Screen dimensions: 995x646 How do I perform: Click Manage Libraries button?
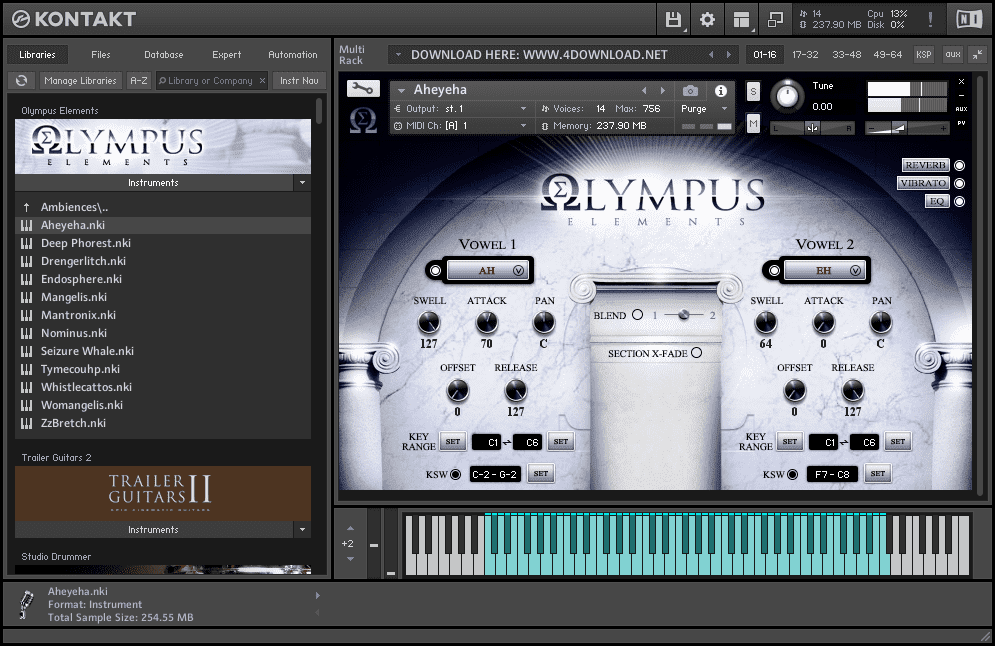[x=81, y=81]
